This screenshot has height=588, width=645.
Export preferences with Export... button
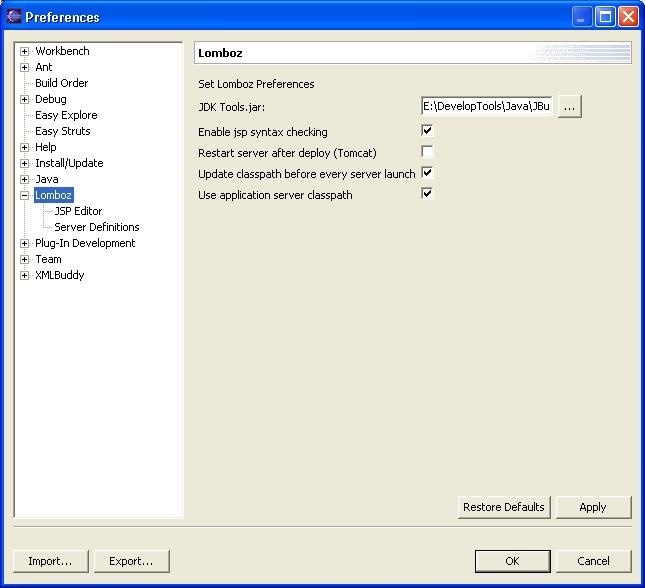pyautogui.click(x=131, y=561)
